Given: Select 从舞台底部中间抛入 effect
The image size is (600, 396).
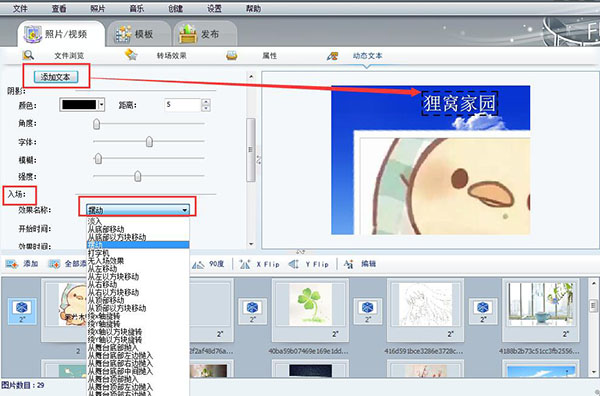Looking at the screenshot, I should (138, 371).
